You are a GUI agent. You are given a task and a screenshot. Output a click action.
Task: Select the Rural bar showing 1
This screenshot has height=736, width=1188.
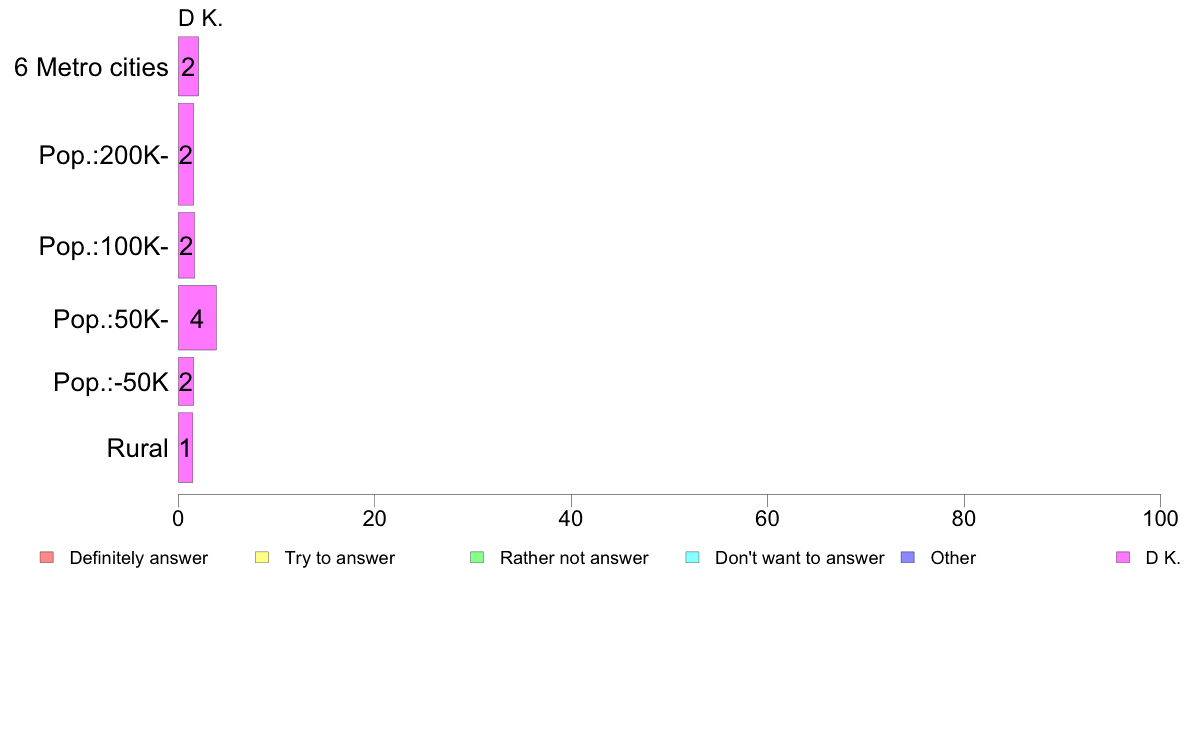pyautogui.click(x=185, y=448)
